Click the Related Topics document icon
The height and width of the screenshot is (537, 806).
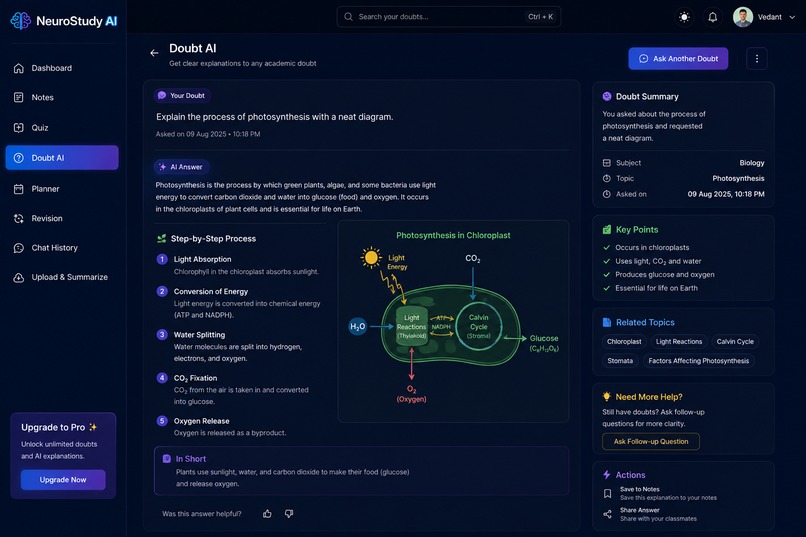tap(607, 323)
